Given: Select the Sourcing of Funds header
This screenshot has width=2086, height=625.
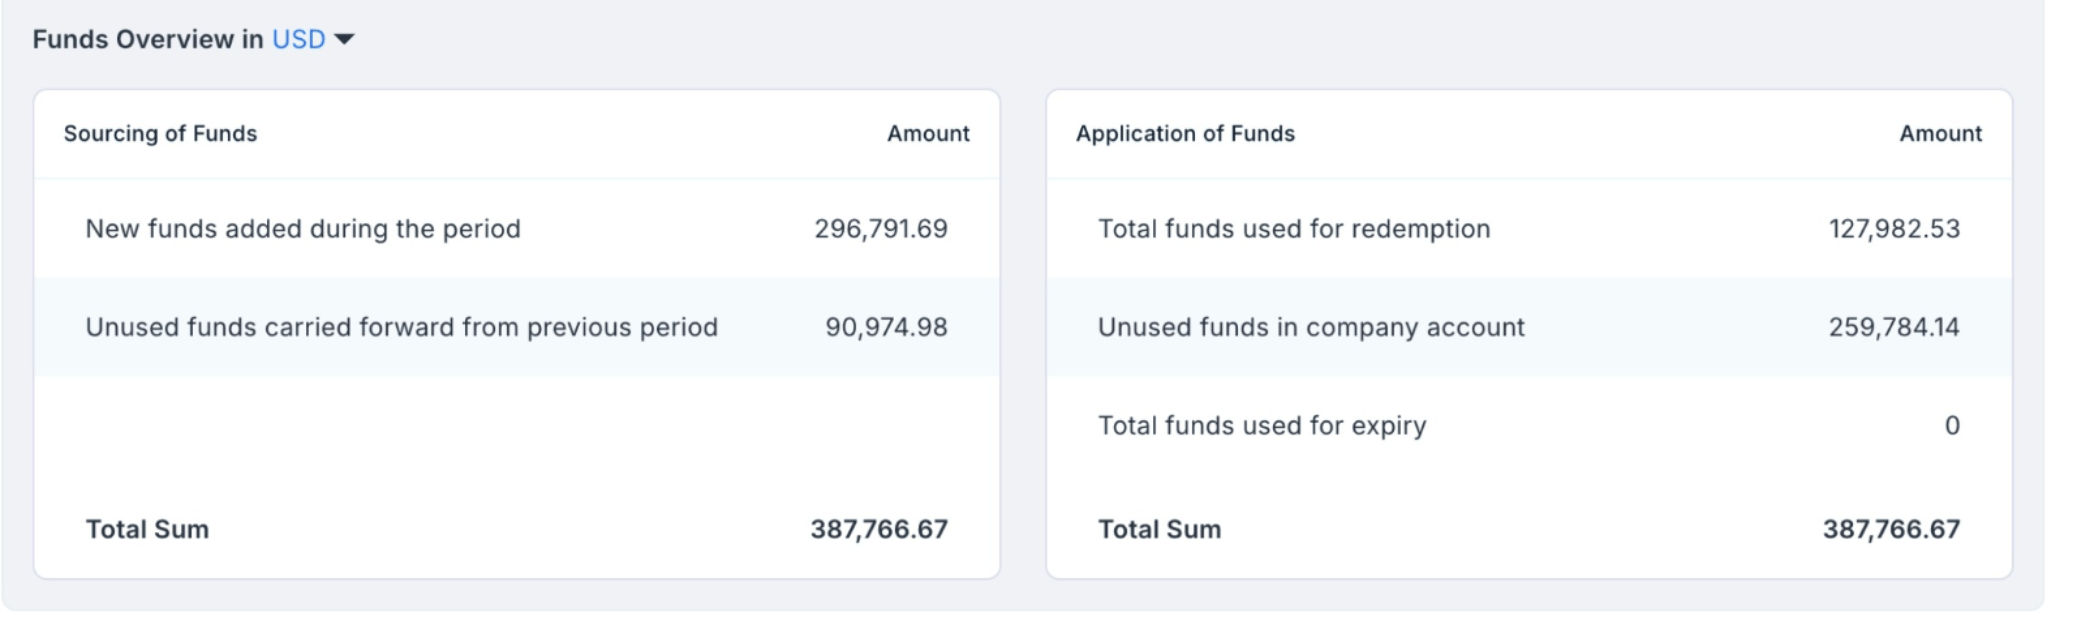Looking at the screenshot, I should click(160, 133).
